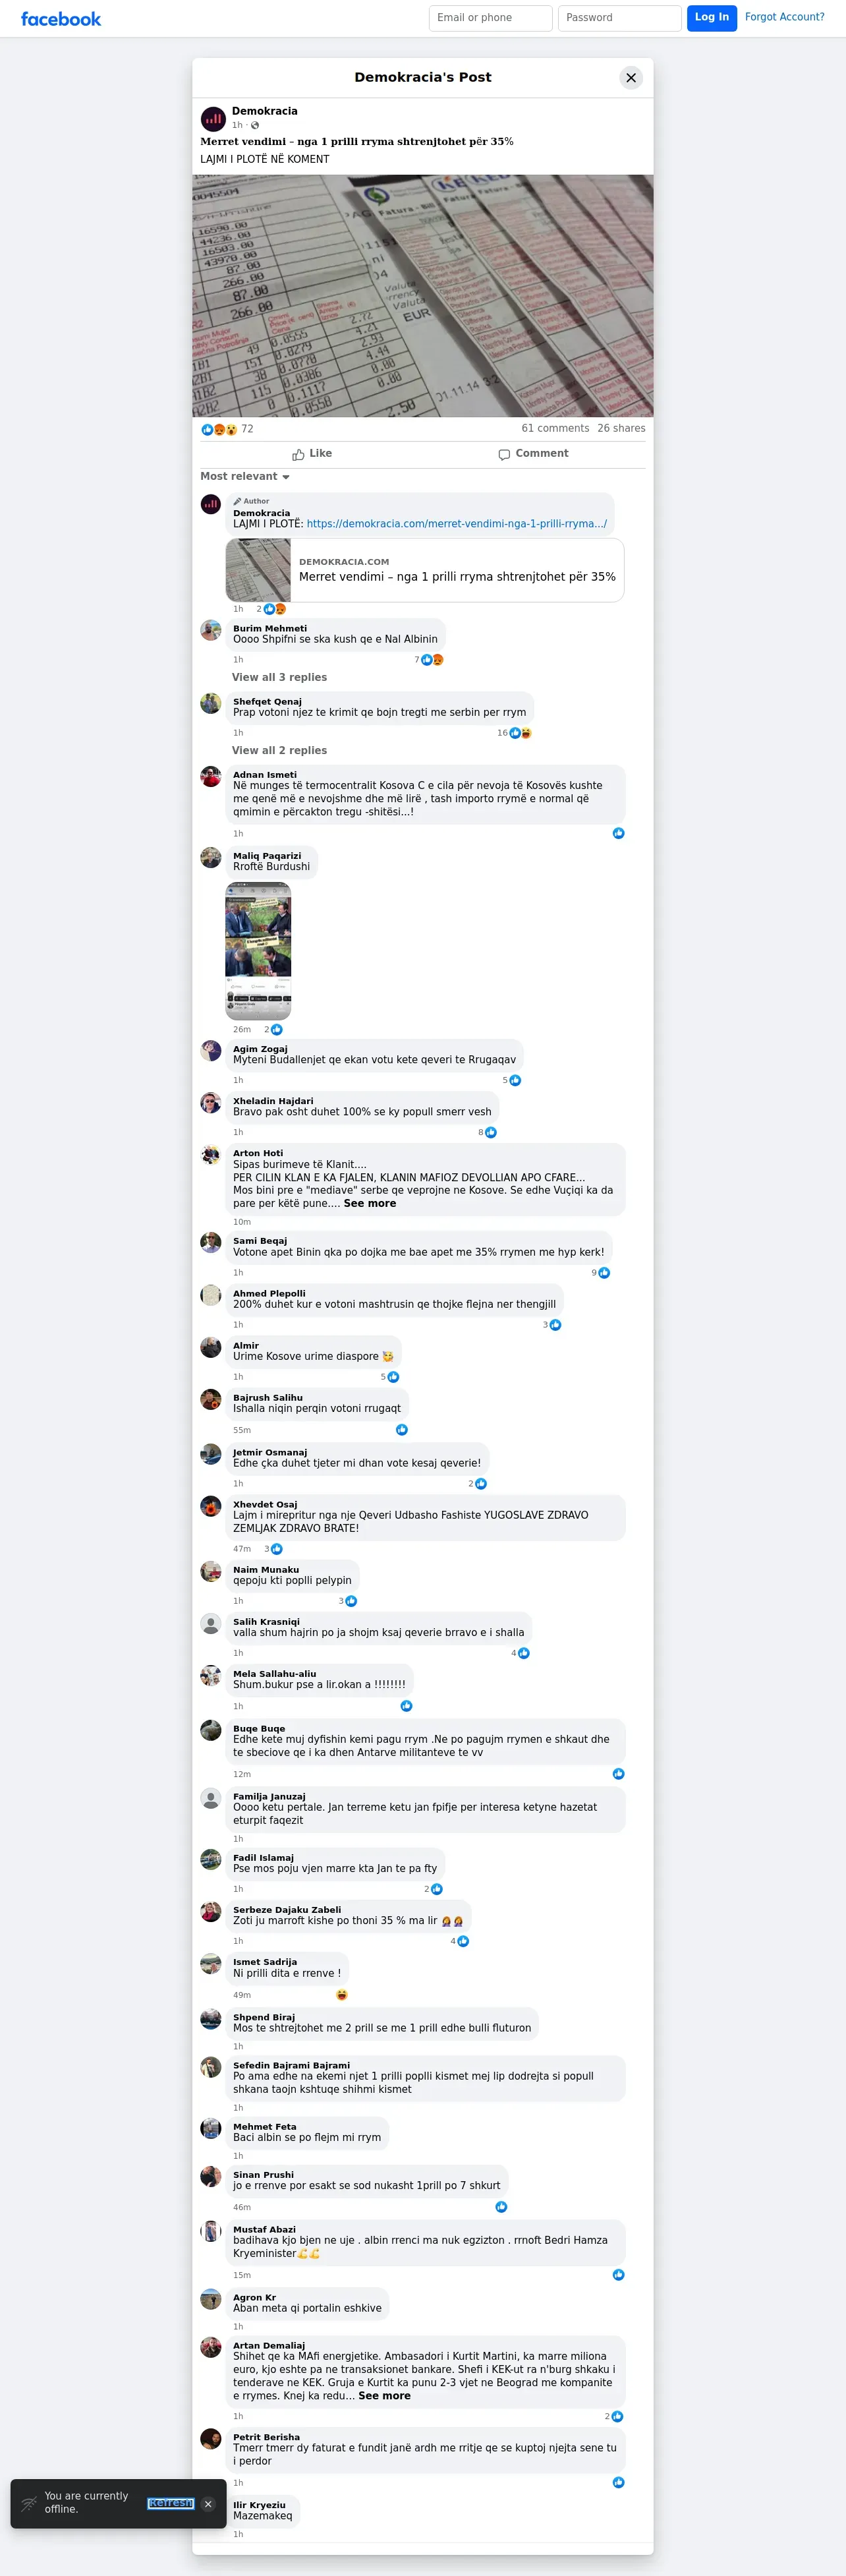Viewport: 846px width, 2576px height.
Task: Click the Log In button
Action: [712, 18]
